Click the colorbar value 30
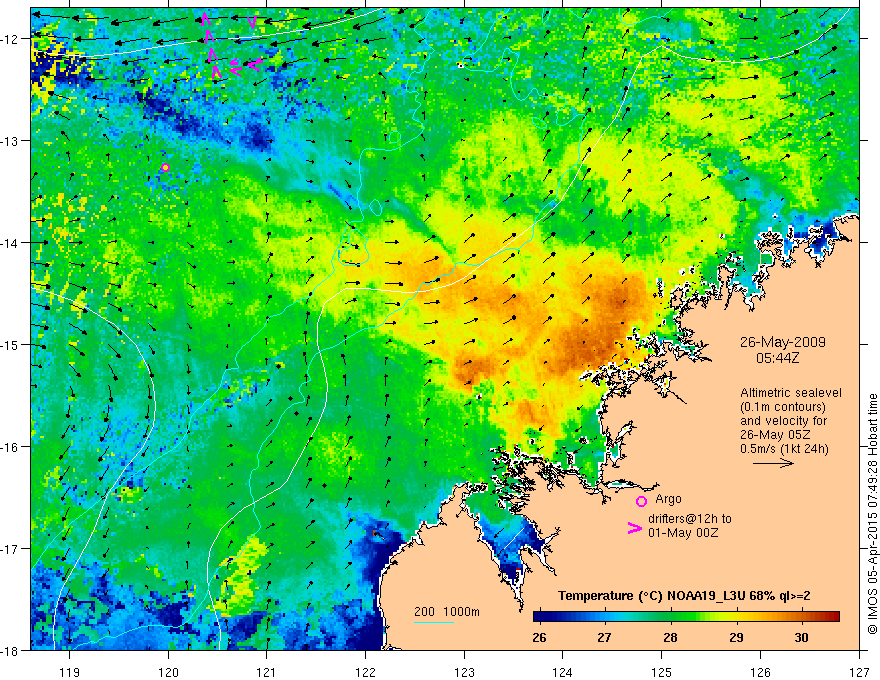This screenshot has height=680, width=880. pos(801,637)
